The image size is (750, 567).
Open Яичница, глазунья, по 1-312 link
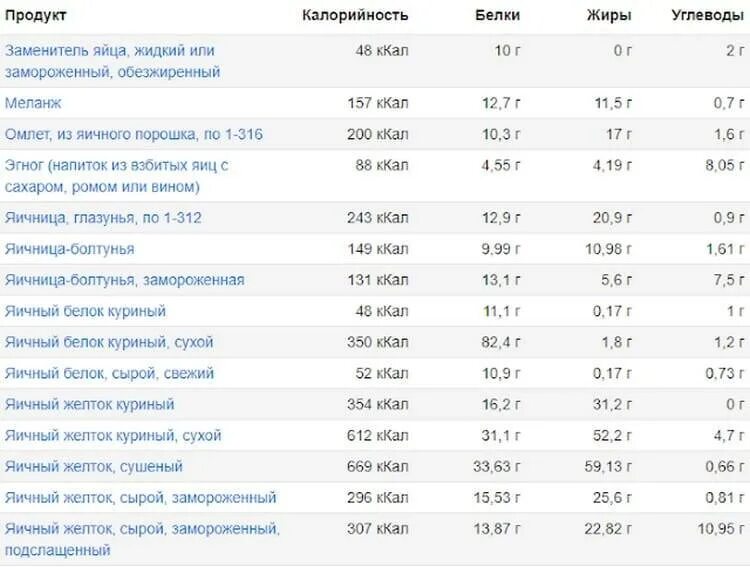103,218
